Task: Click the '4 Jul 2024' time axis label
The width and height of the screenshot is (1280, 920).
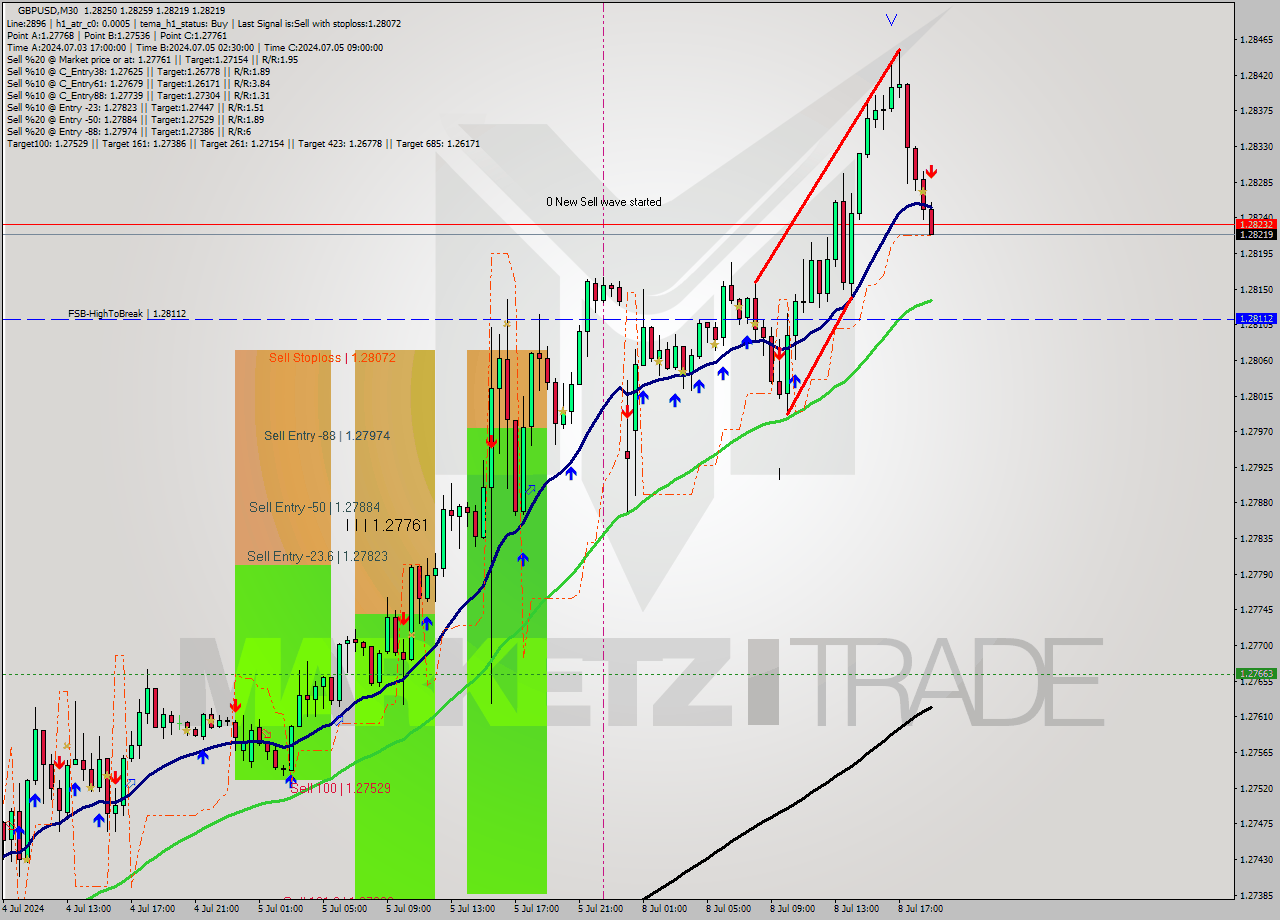Action: coord(22,909)
